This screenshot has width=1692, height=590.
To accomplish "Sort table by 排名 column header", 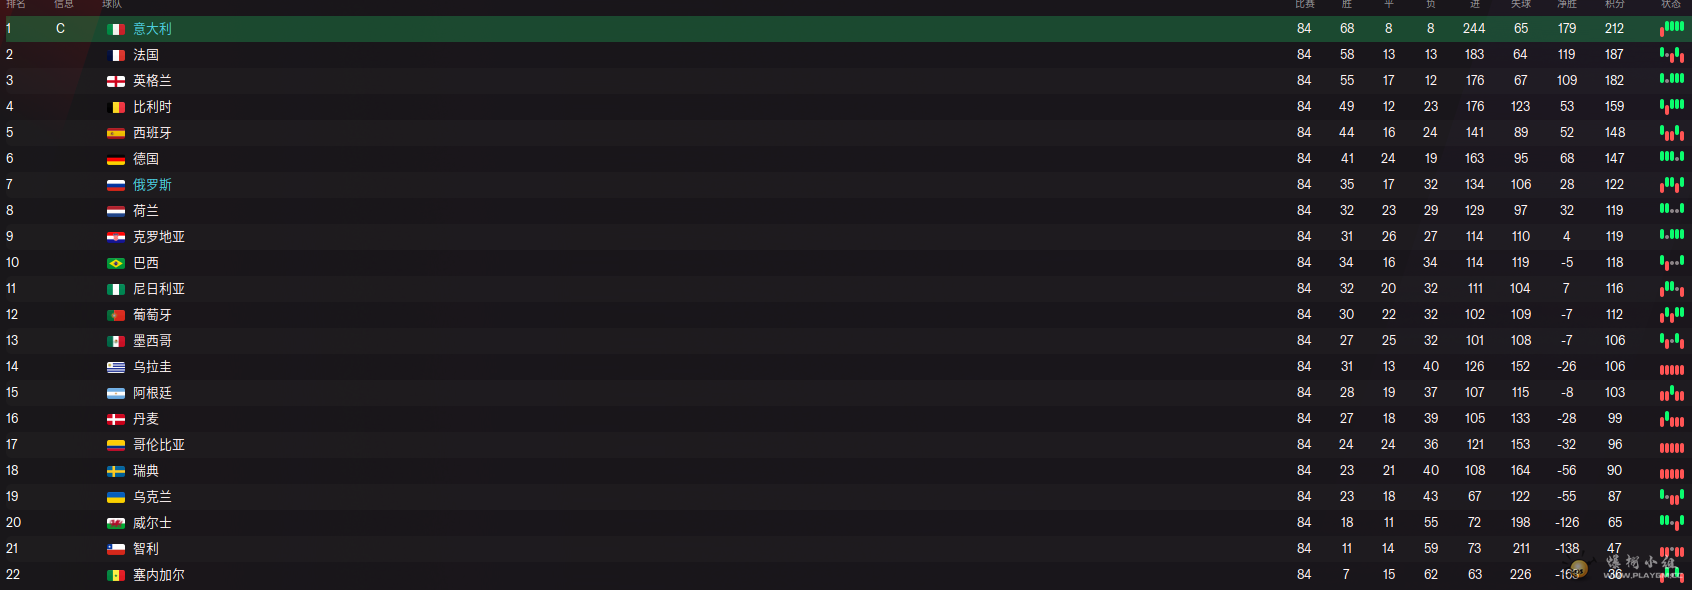I will (15, 4).
